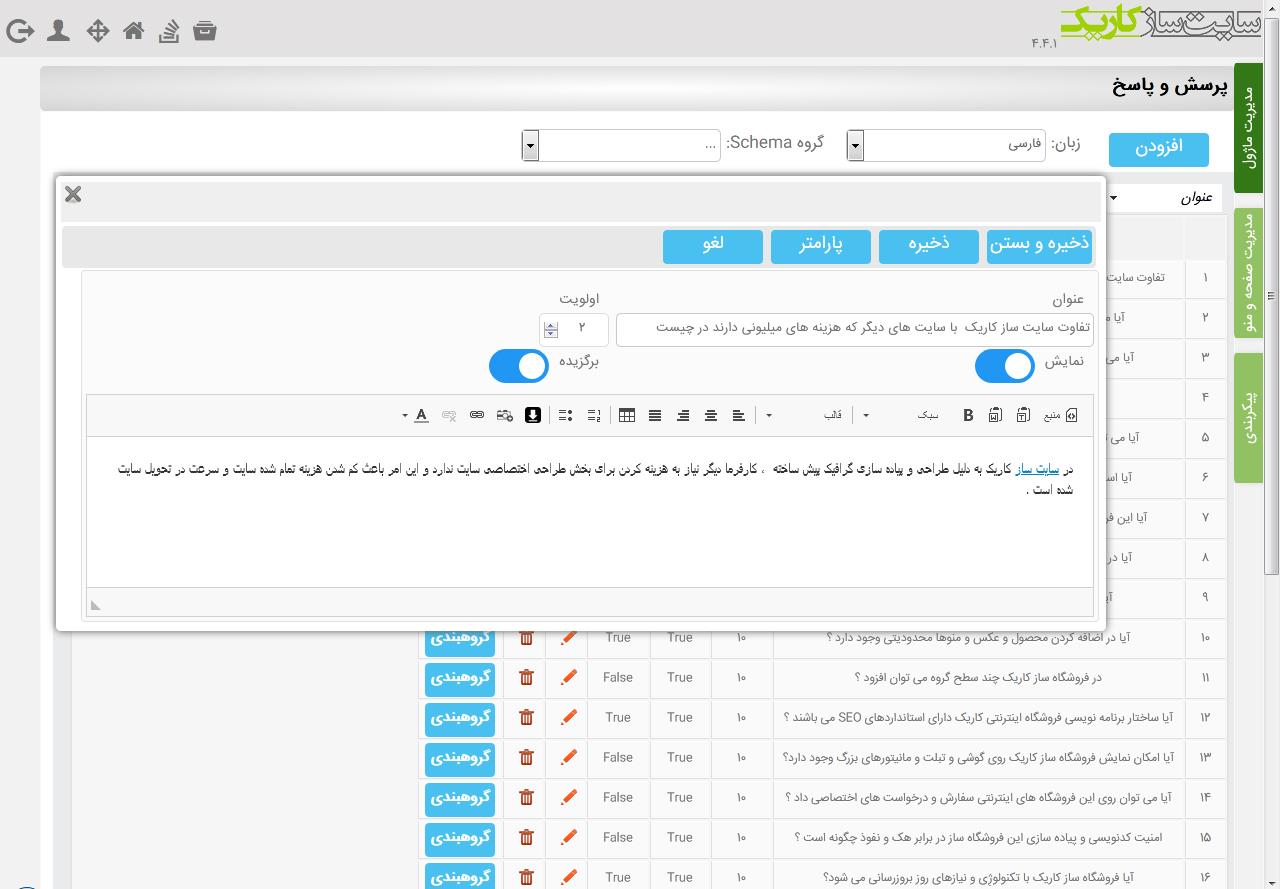Open the مدیریت صفحه و منو side tab
1280x889 pixels.
coord(1249,273)
